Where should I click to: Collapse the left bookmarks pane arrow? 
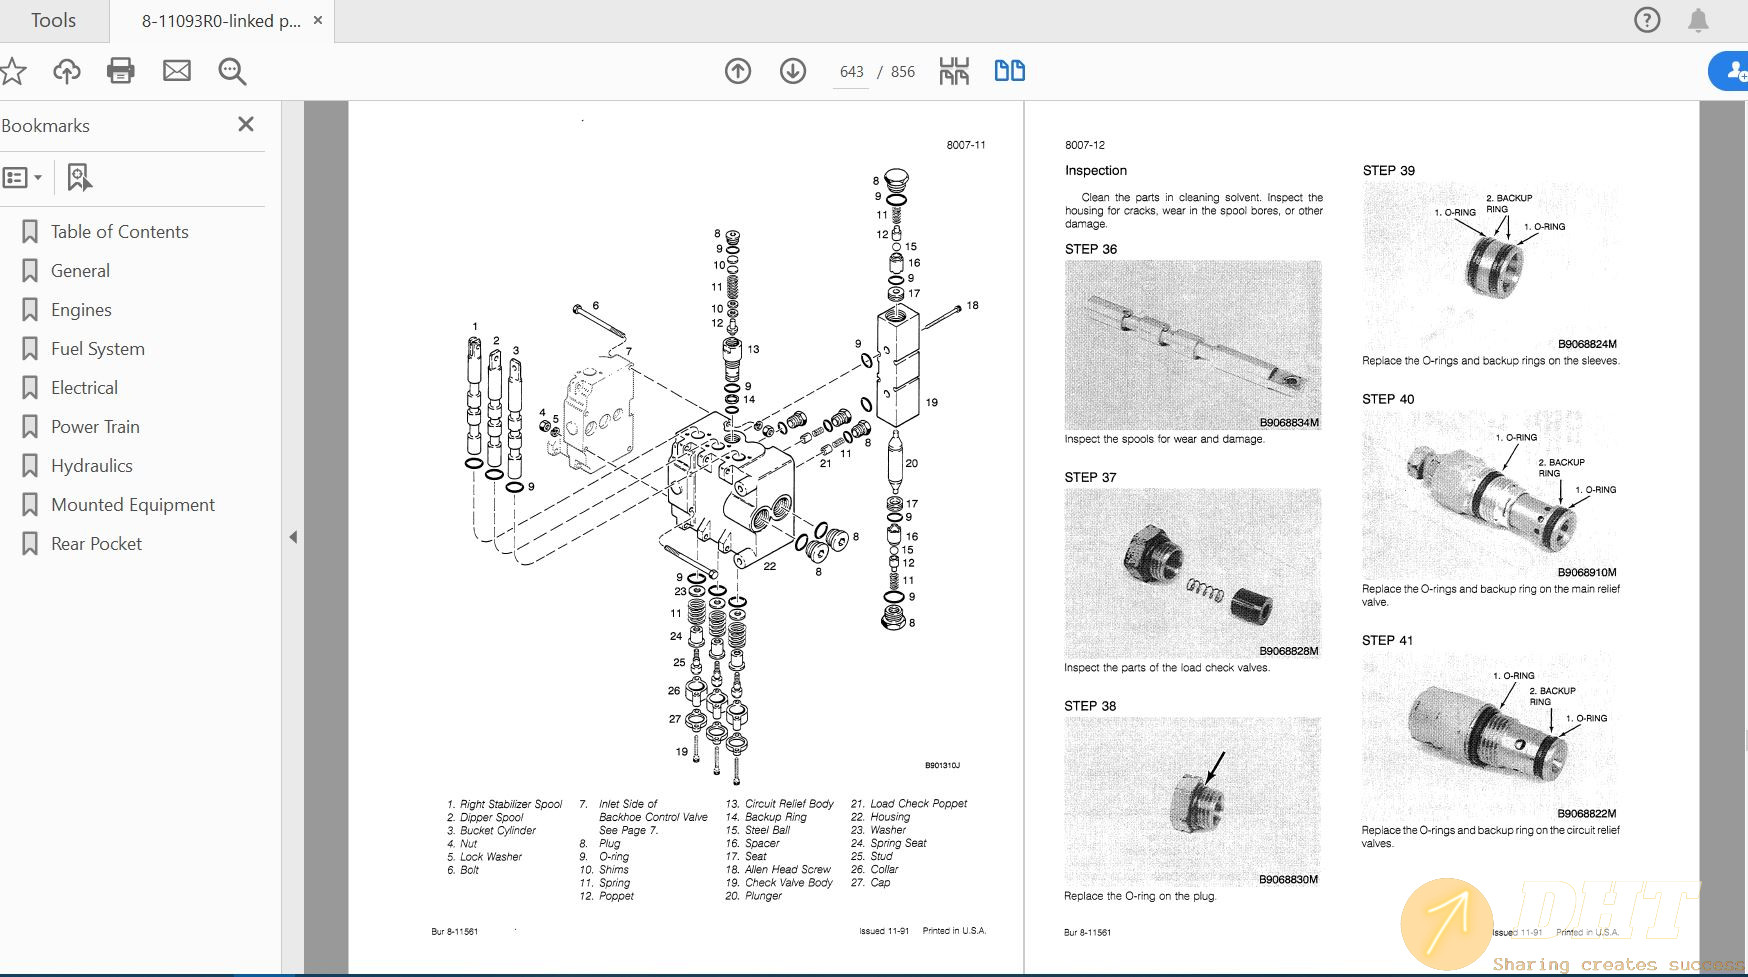click(x=293, y=537)
